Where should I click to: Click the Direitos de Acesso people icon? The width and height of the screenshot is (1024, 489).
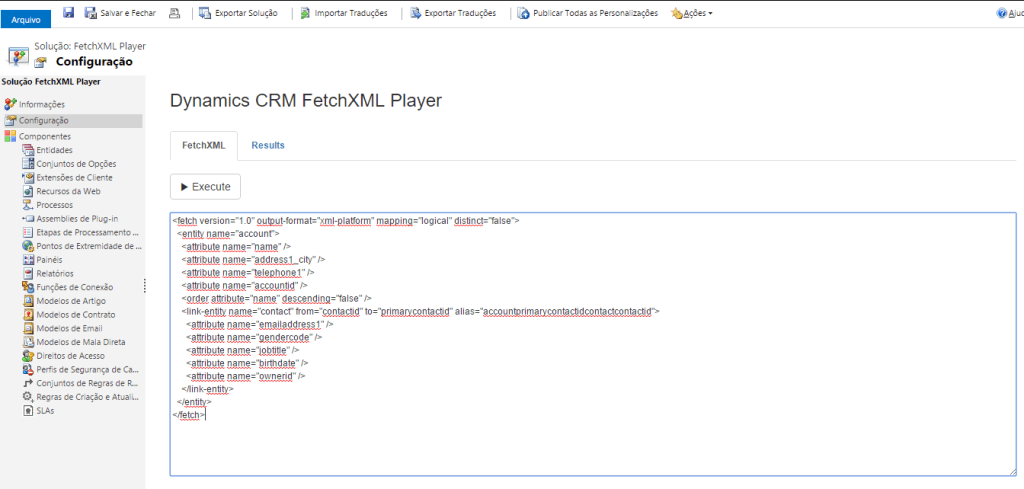28,356
